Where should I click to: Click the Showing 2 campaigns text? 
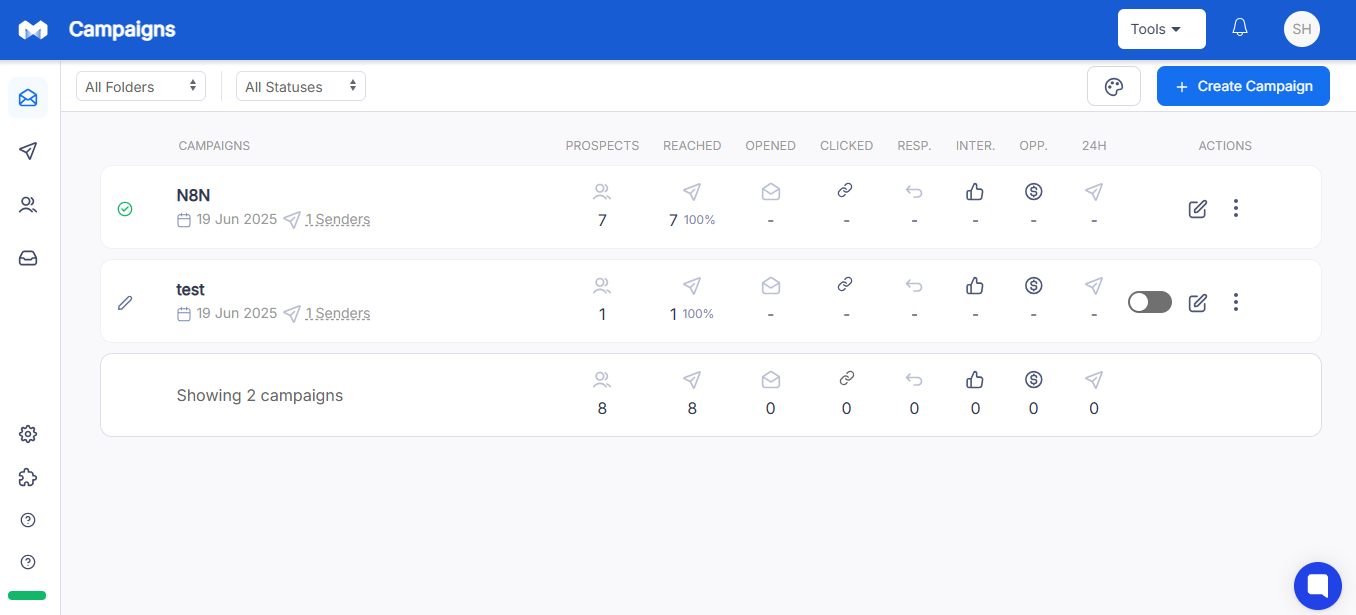coord(260,395)
